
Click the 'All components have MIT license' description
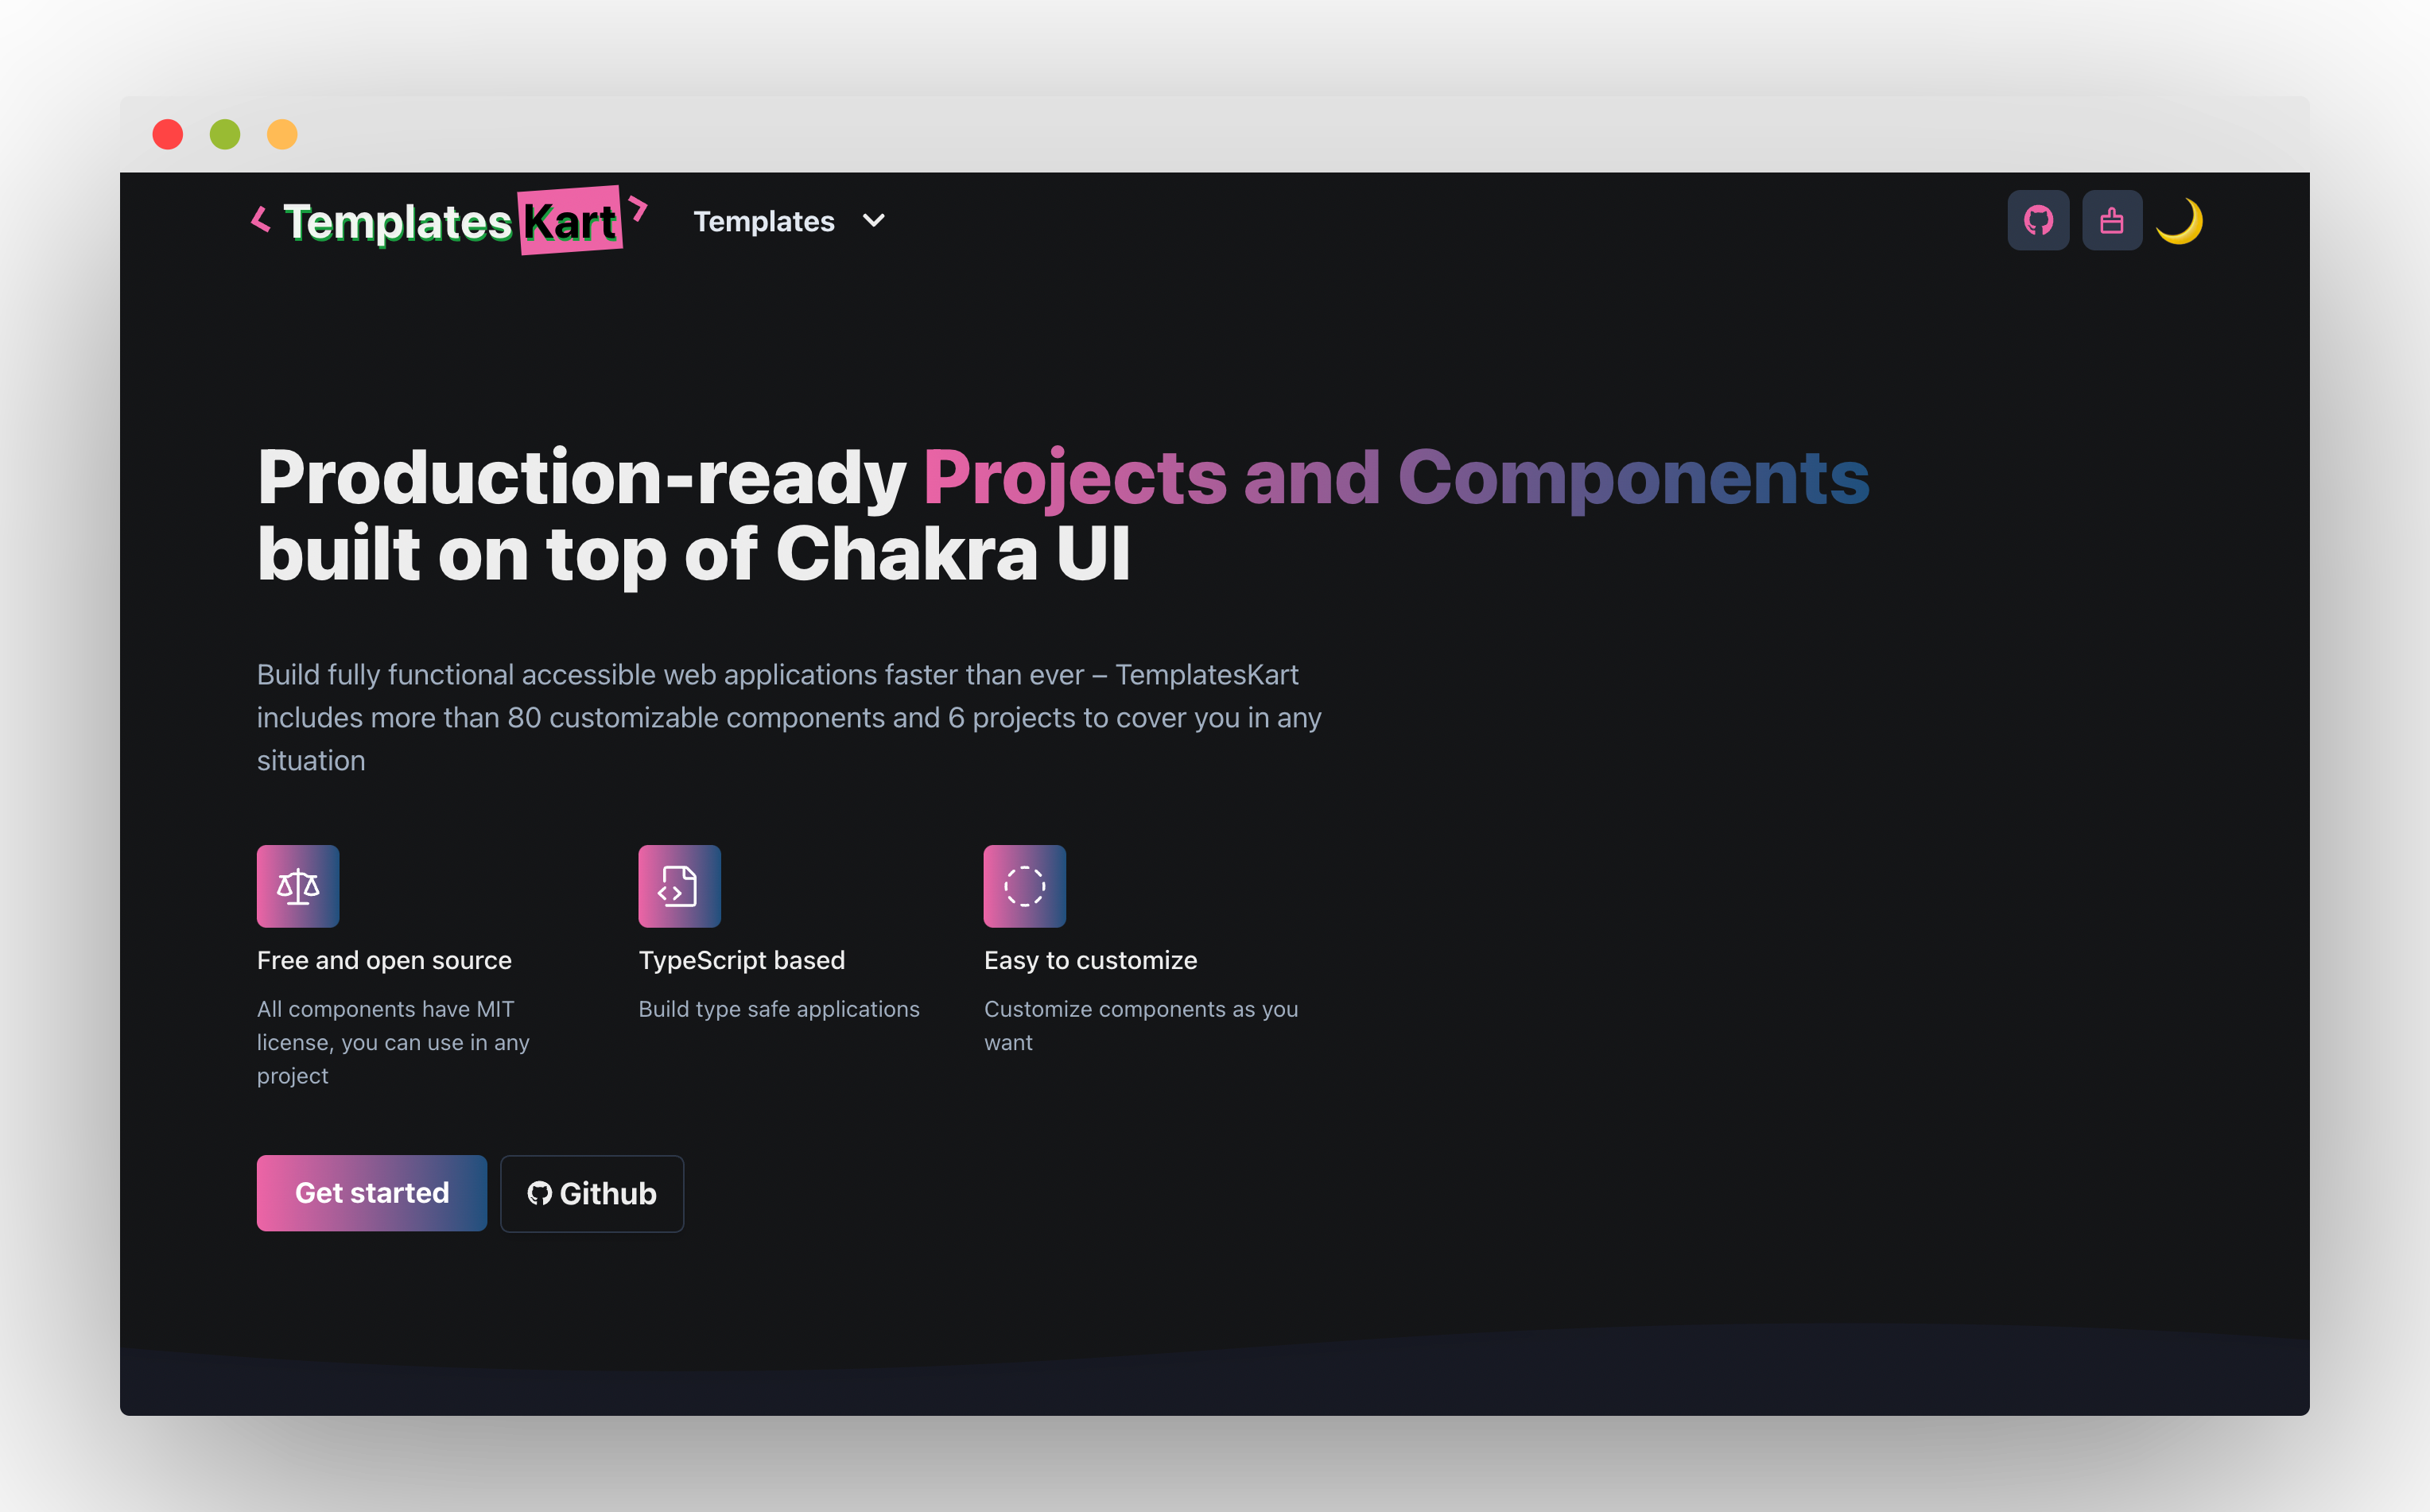coord(393,1042)
